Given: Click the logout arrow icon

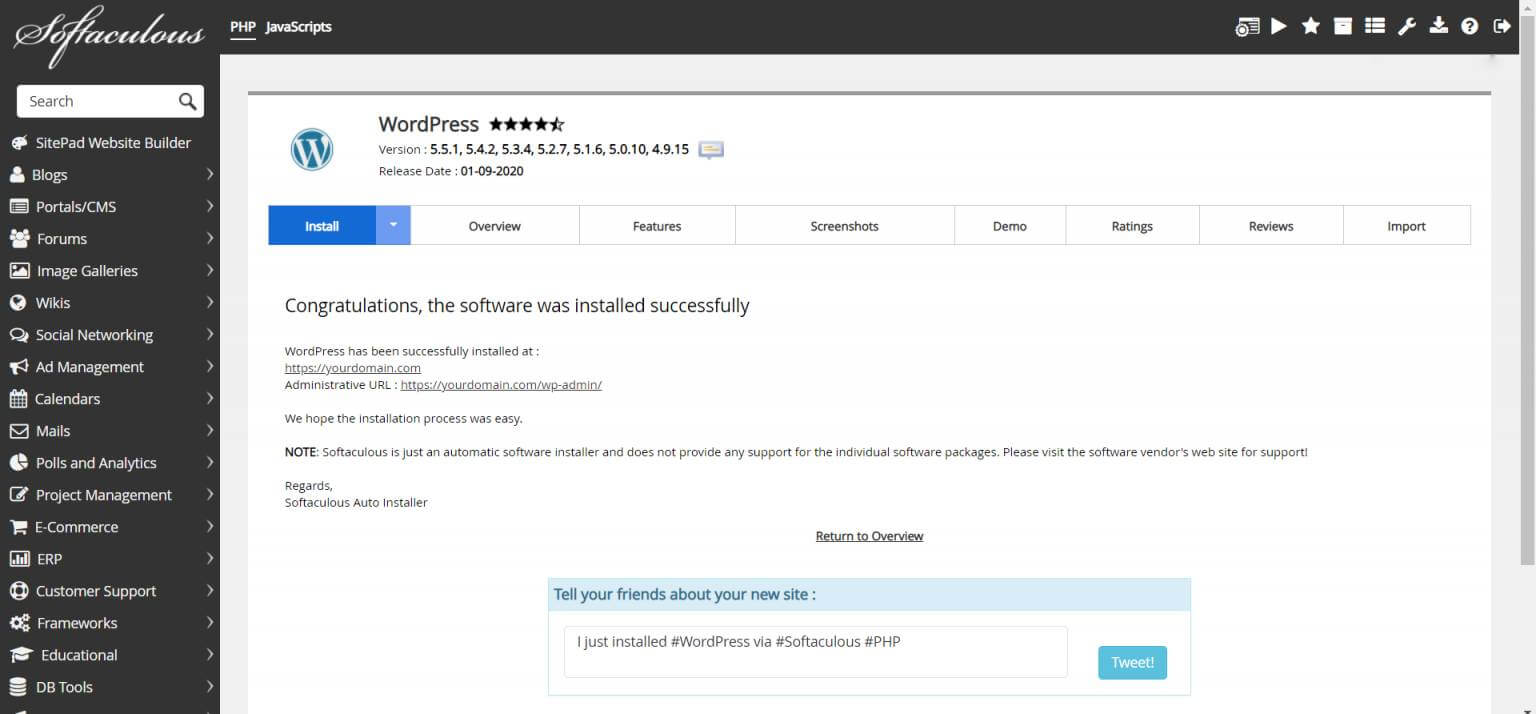Looking at the screenshot, I should pos(1502,27).
